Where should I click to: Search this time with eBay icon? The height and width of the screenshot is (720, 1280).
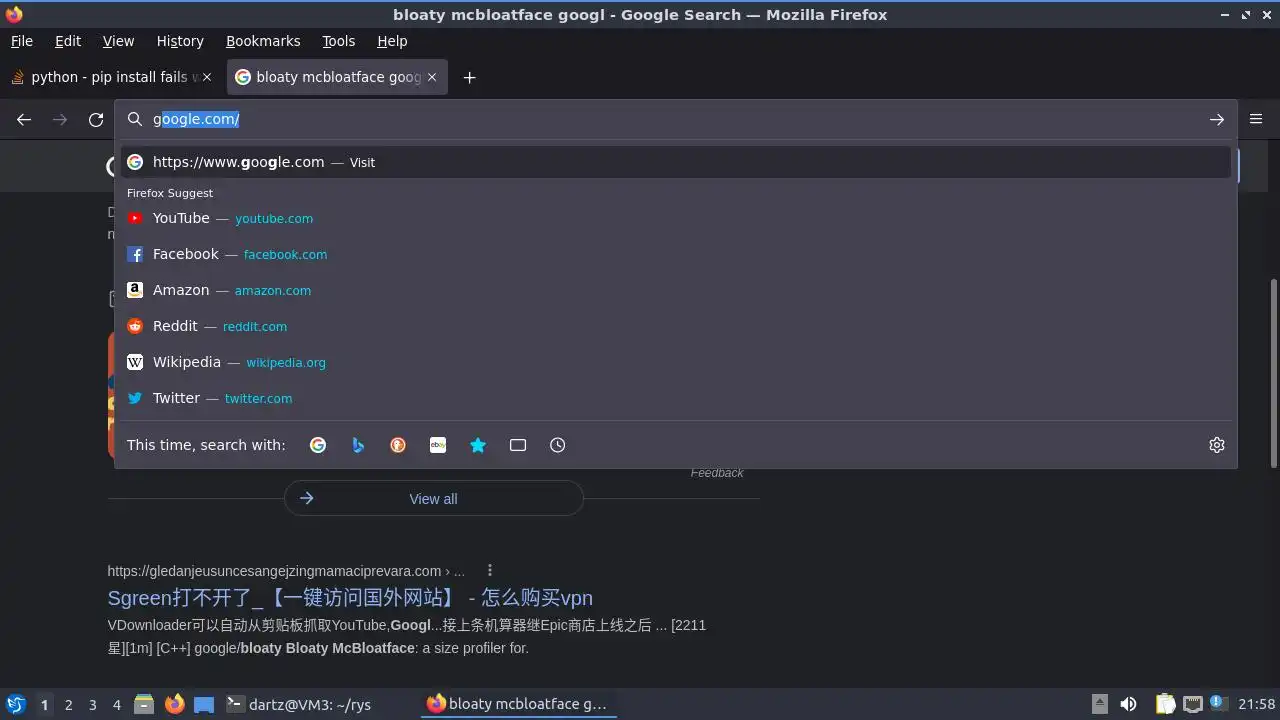(x=438, y=445)
